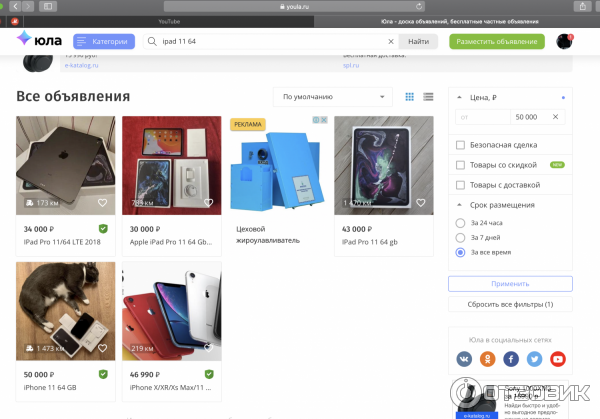Screen dimensions: 600x419
Task: Open Юла's Facebook social page
Action: pyautogui.click(x=511, y=359)
